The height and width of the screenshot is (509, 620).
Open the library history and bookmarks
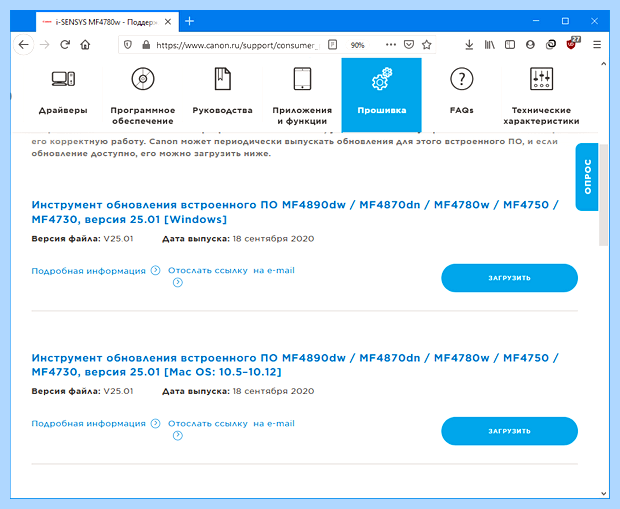(490, 45)
